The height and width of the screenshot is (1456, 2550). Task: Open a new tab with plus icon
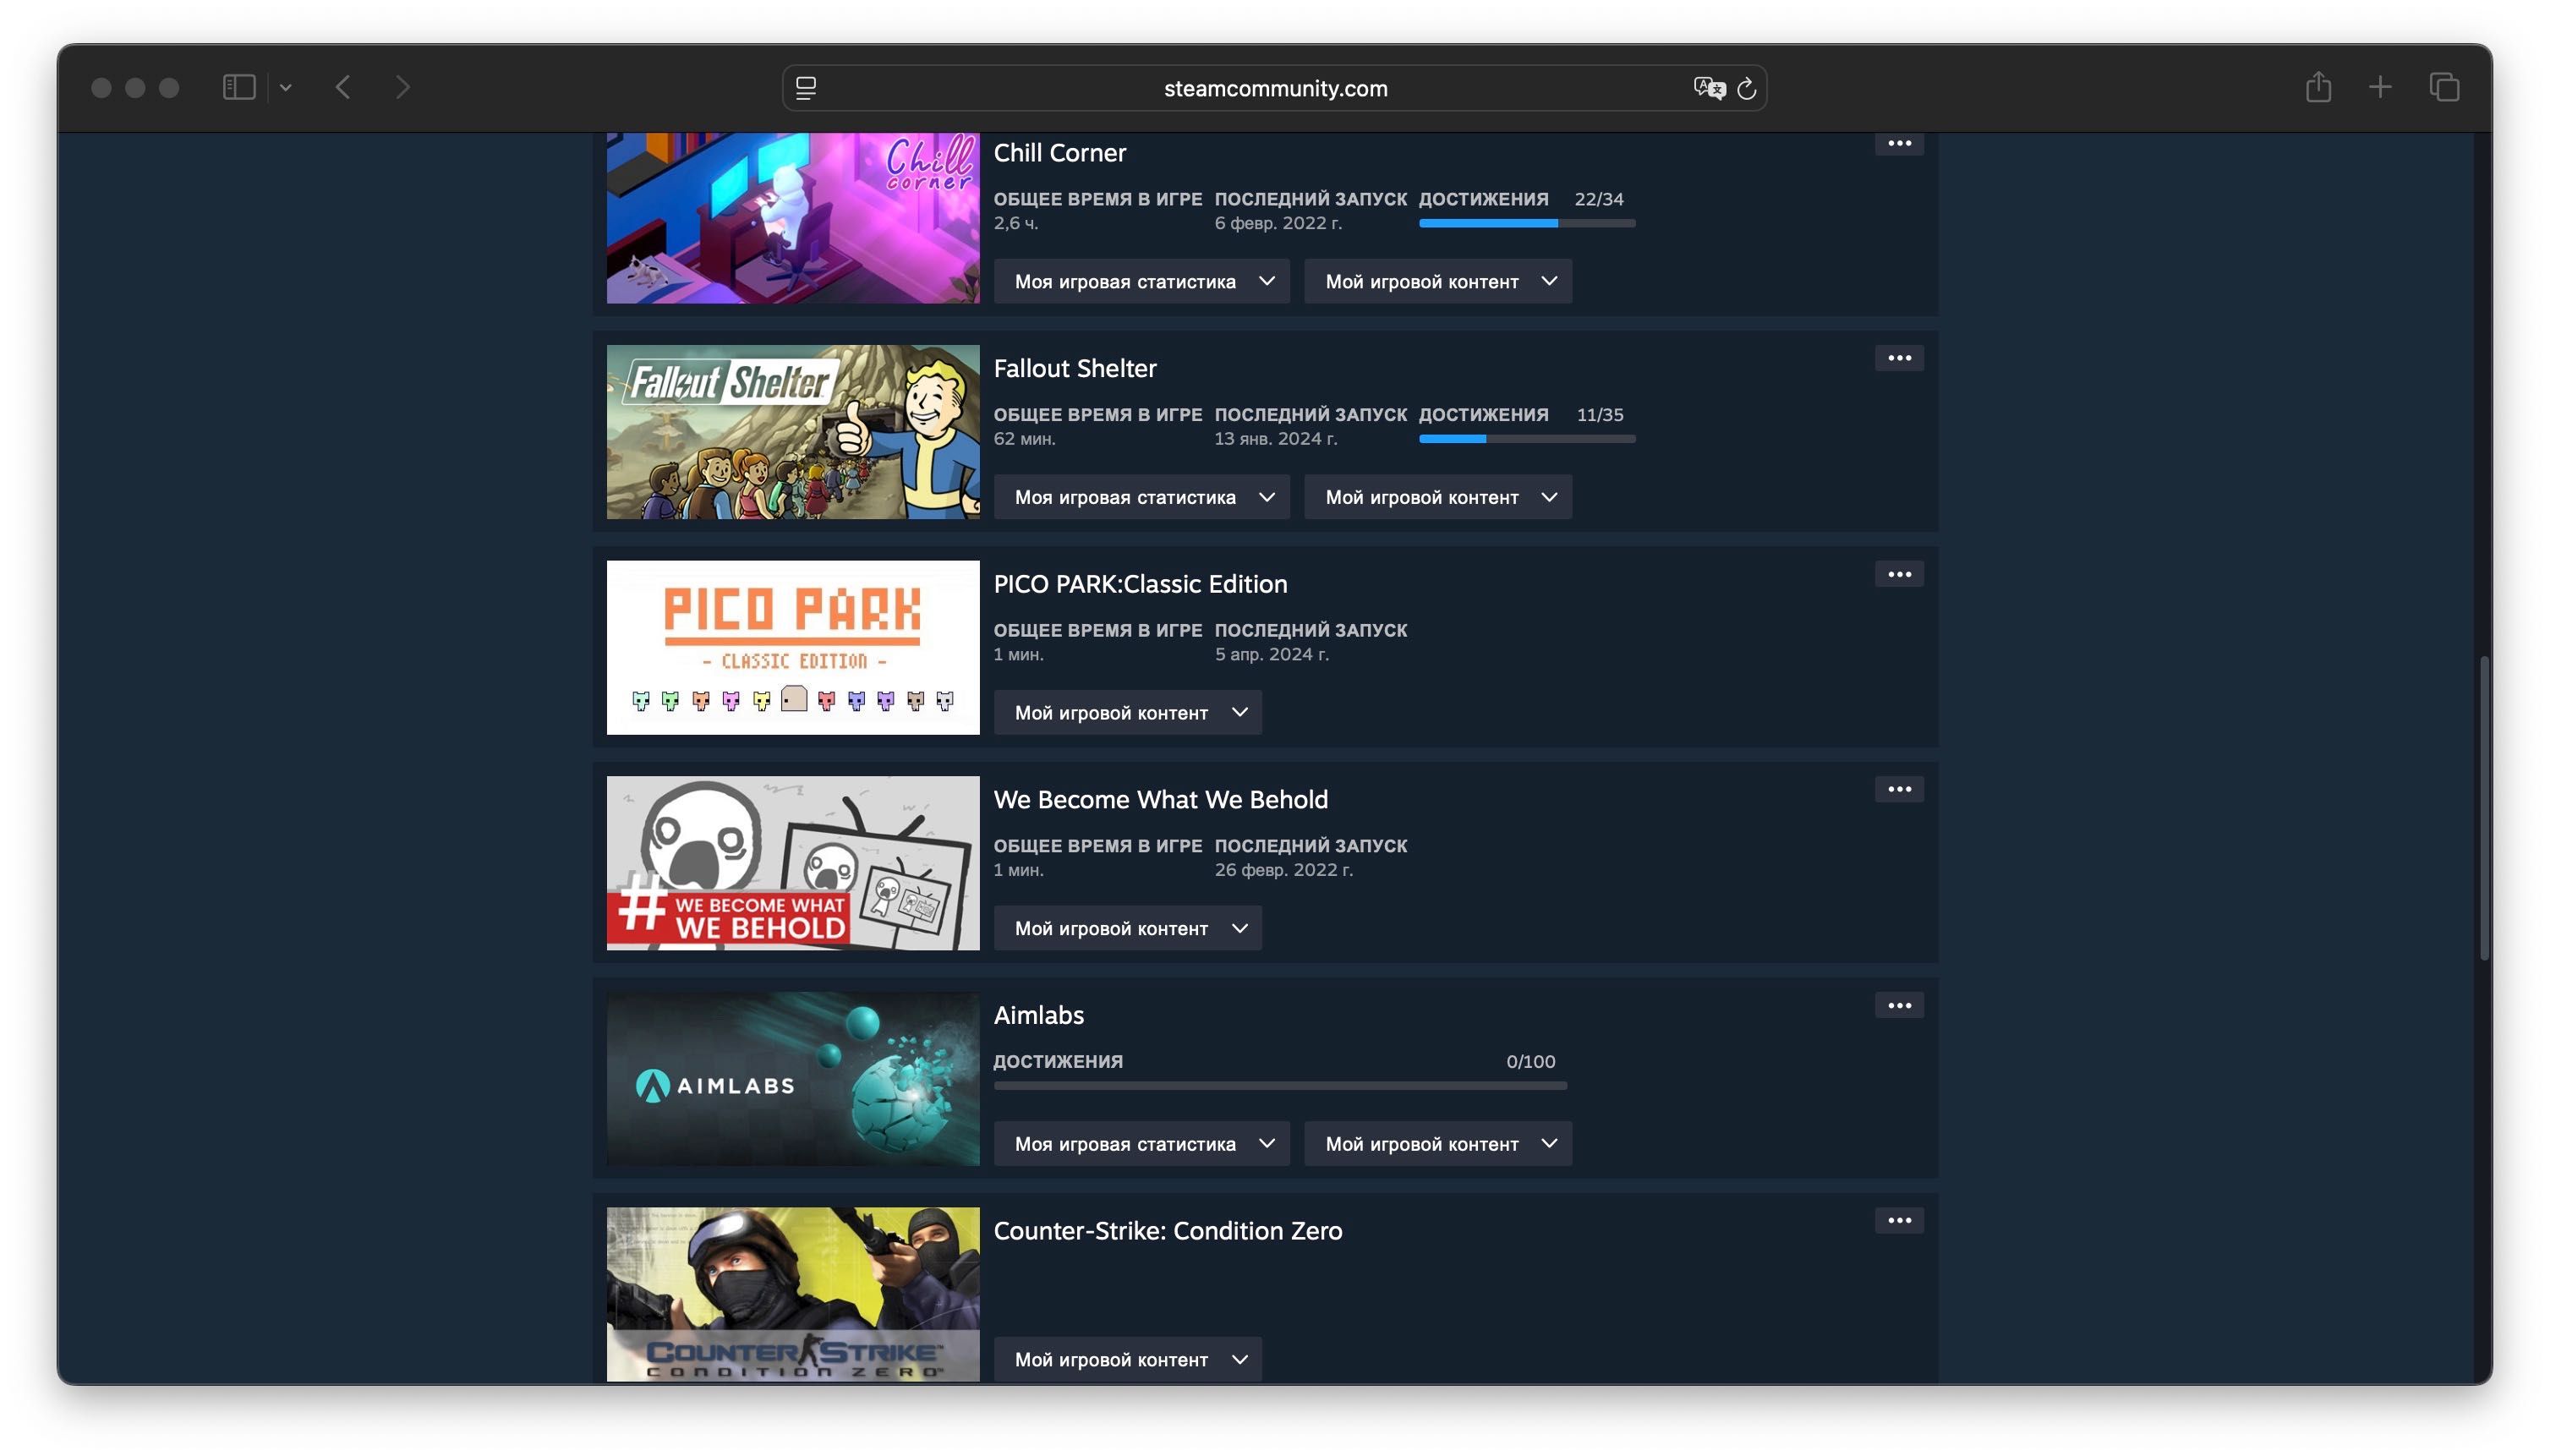[2380, 88]
